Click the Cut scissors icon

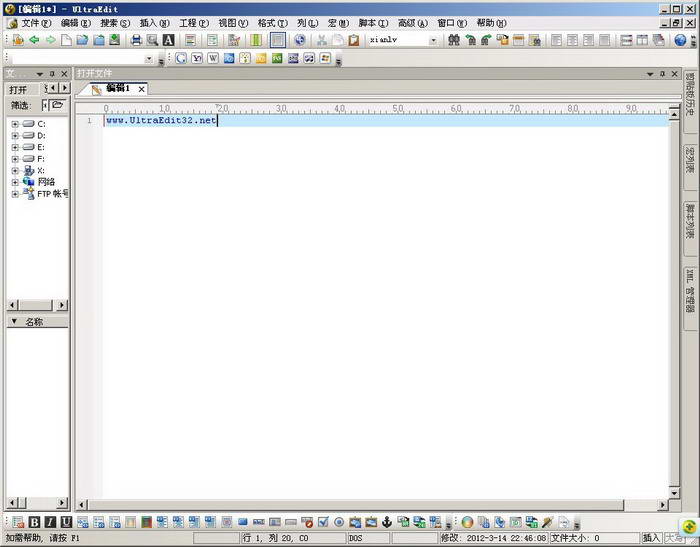(x=322, y=40)
